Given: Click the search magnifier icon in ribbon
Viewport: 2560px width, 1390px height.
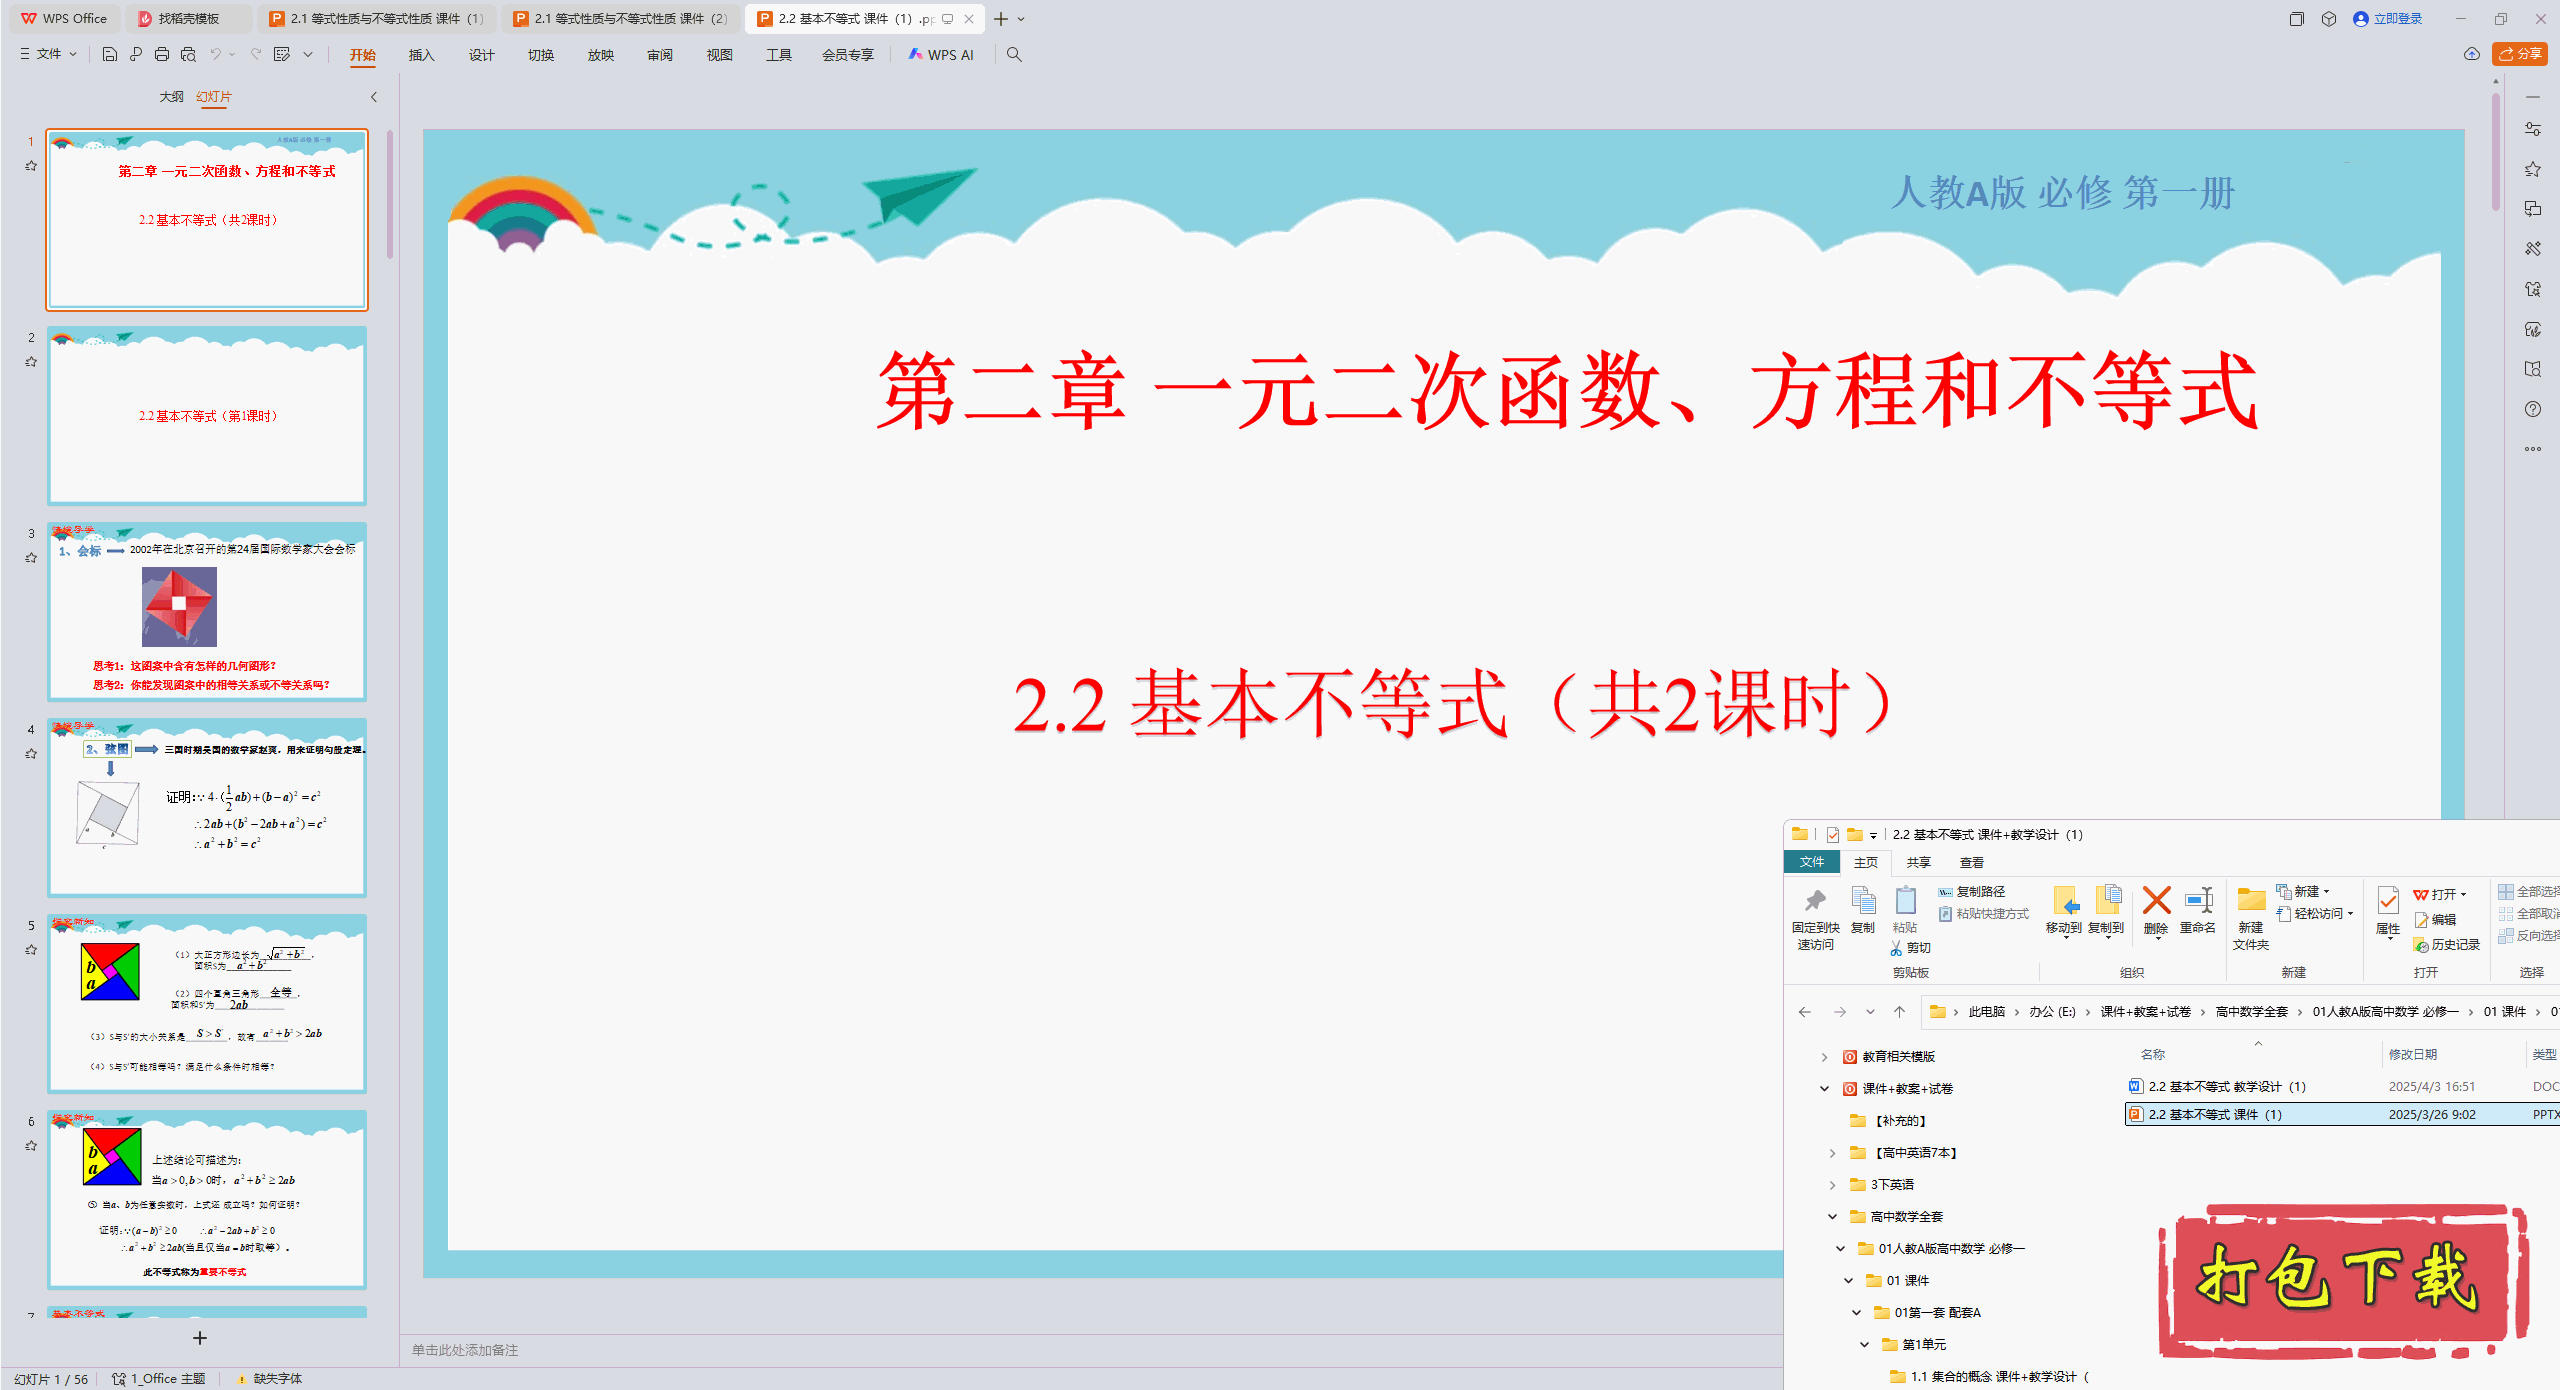Looking at the screenshot, I should pos(1014,55).
